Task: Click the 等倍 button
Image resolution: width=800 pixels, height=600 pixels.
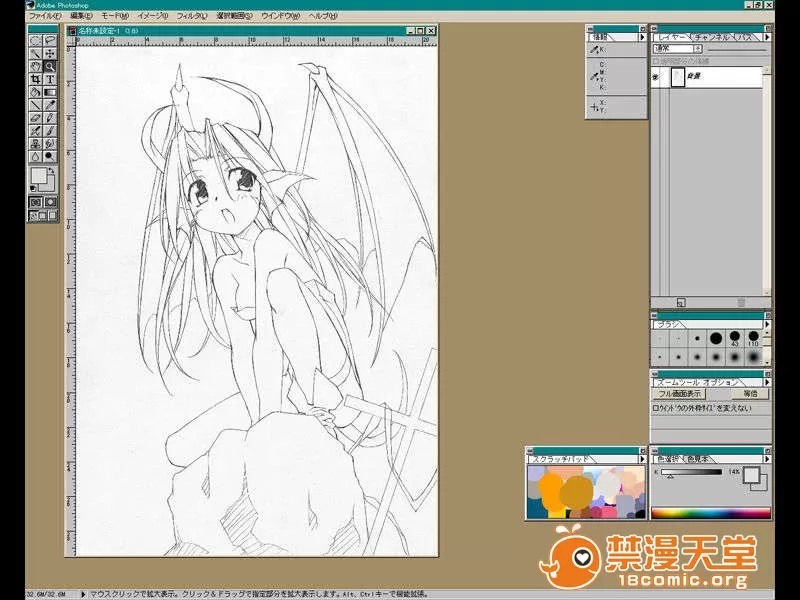Action: 749,394
